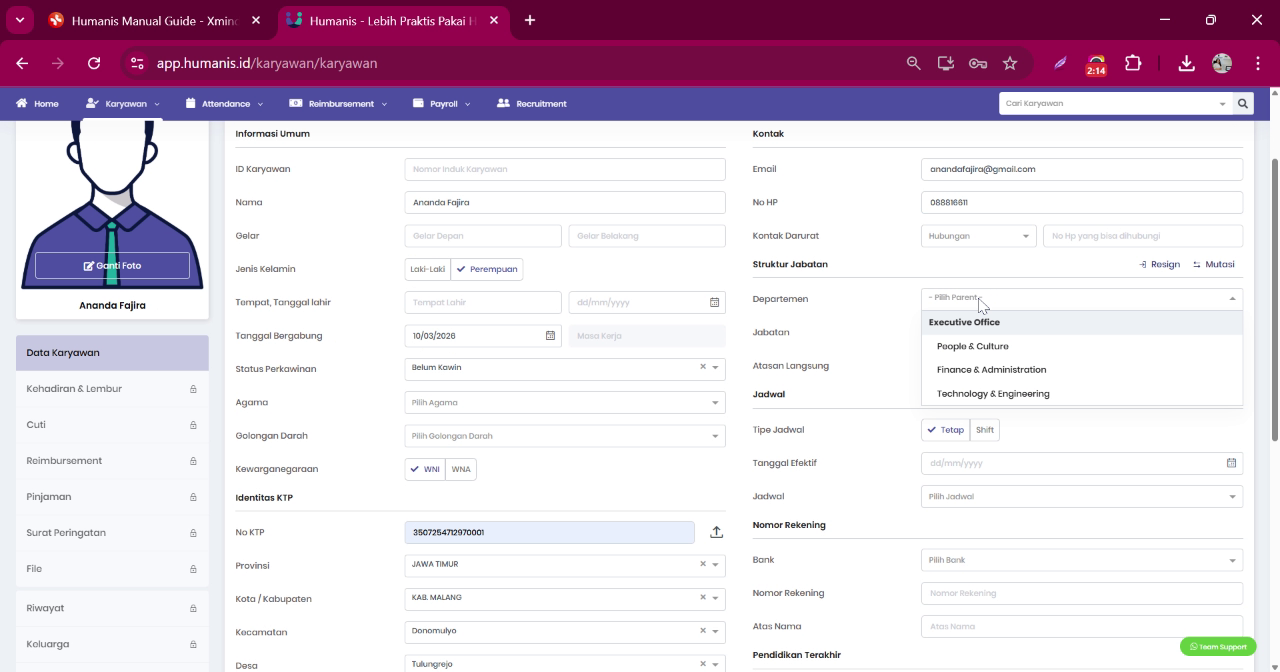Open Chrome downloads icon

pos(1186,63)
